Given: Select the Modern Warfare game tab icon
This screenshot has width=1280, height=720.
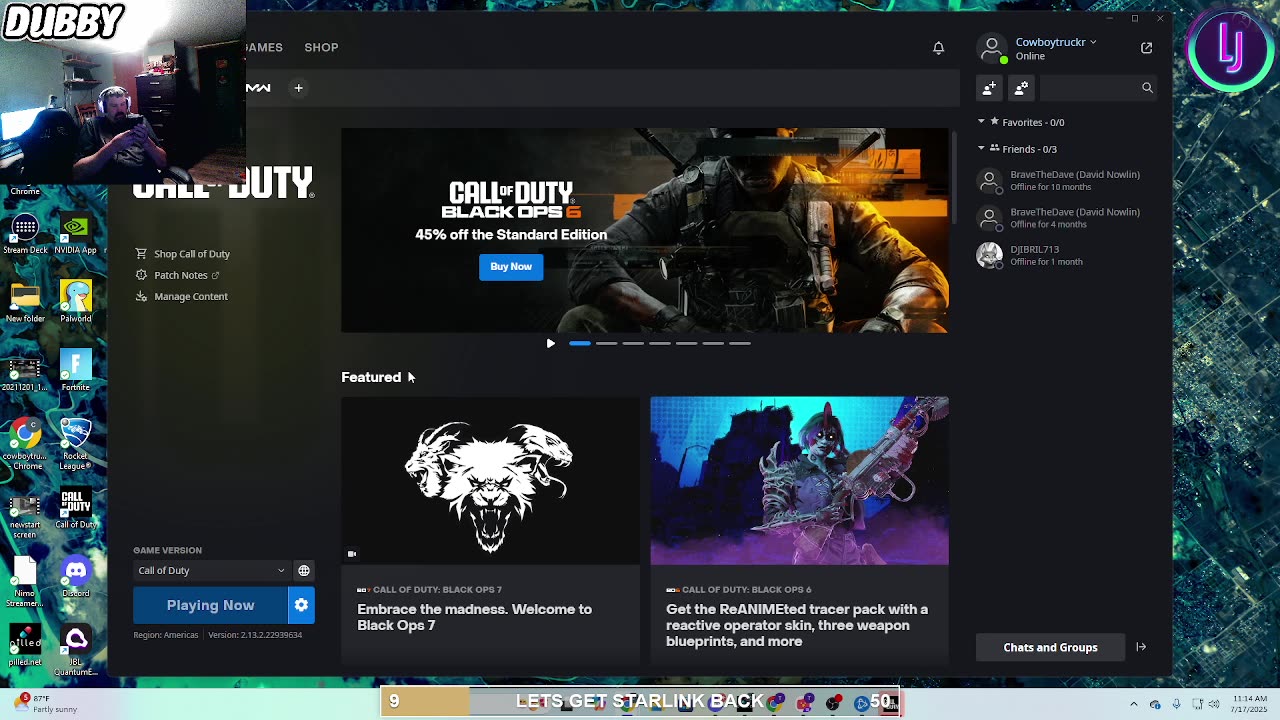Looking at the screenshot, I should 259,88.
